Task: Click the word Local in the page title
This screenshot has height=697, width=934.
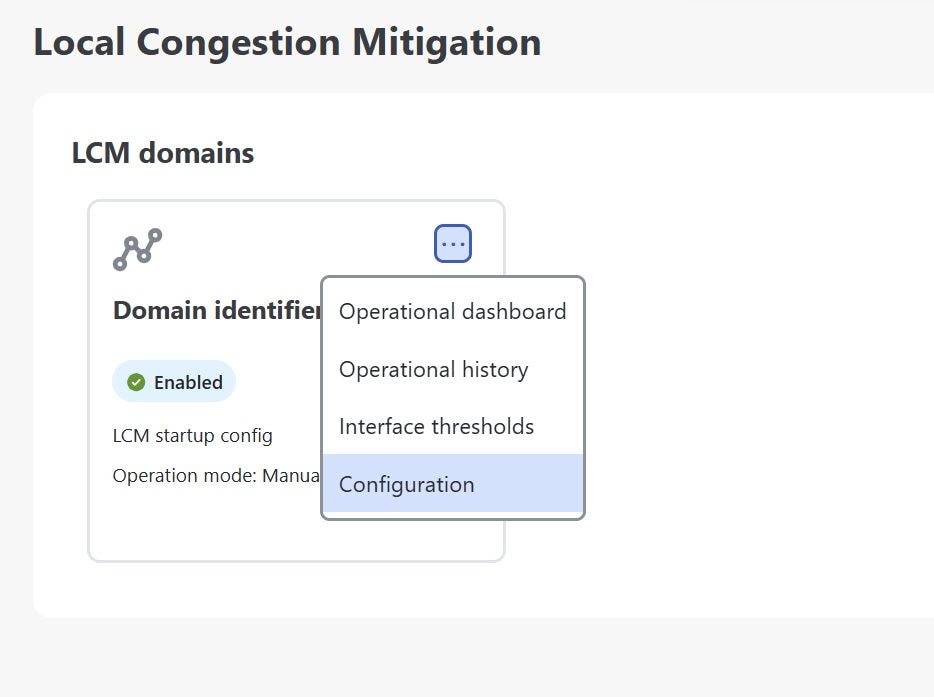Action: pyautogui.click(x=79, y=43)
